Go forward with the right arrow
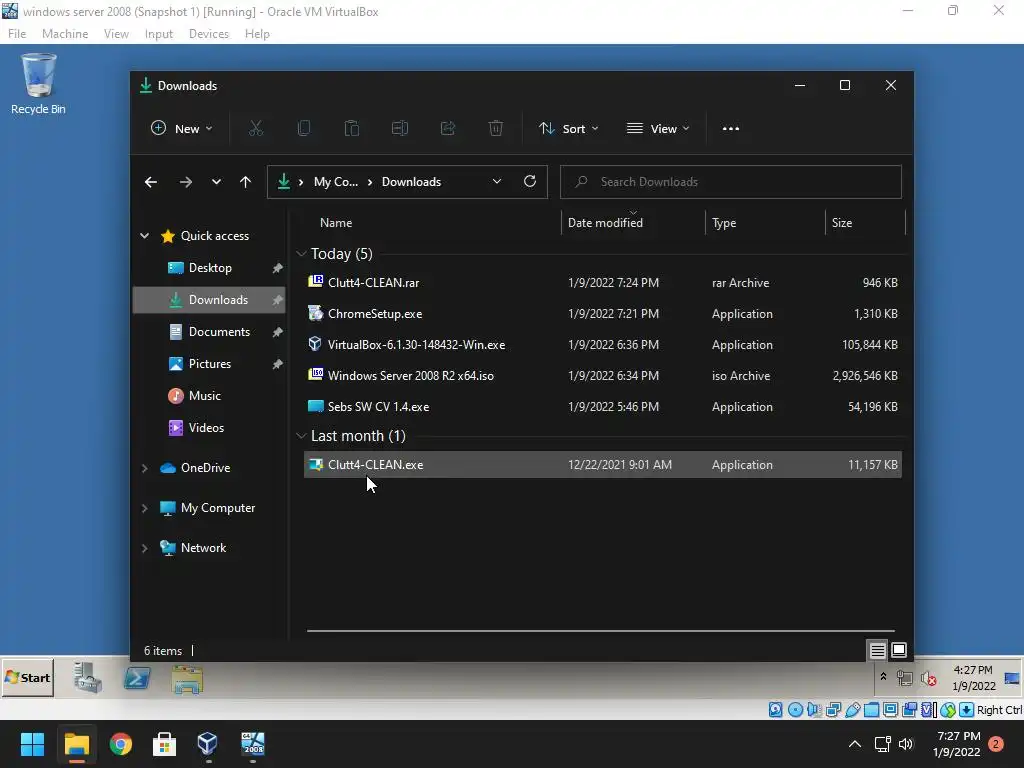 (x=185, y=182)
